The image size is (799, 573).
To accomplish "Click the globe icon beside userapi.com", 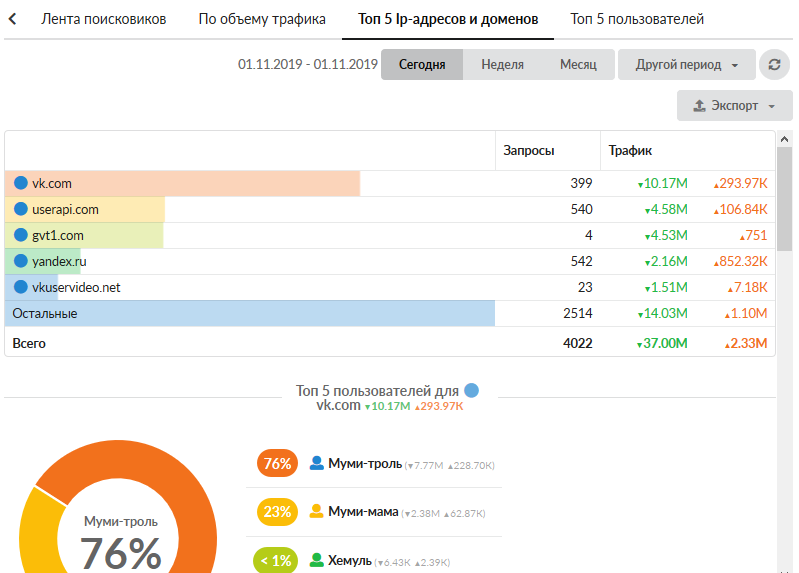I will 20,210.
